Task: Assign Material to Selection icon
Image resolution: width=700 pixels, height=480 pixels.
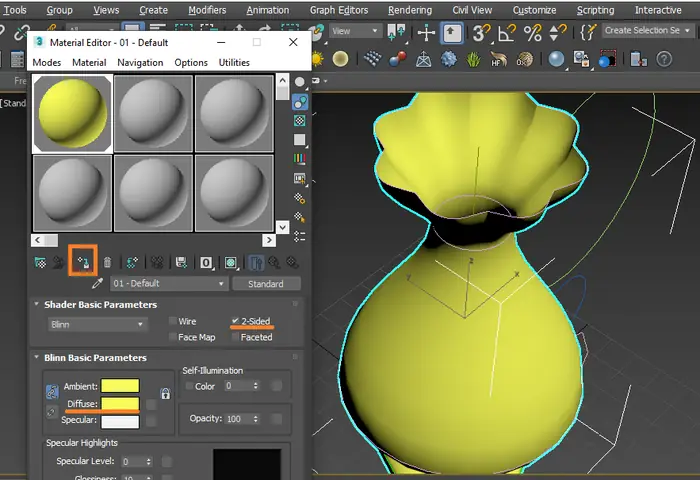Action: [83, 263]
